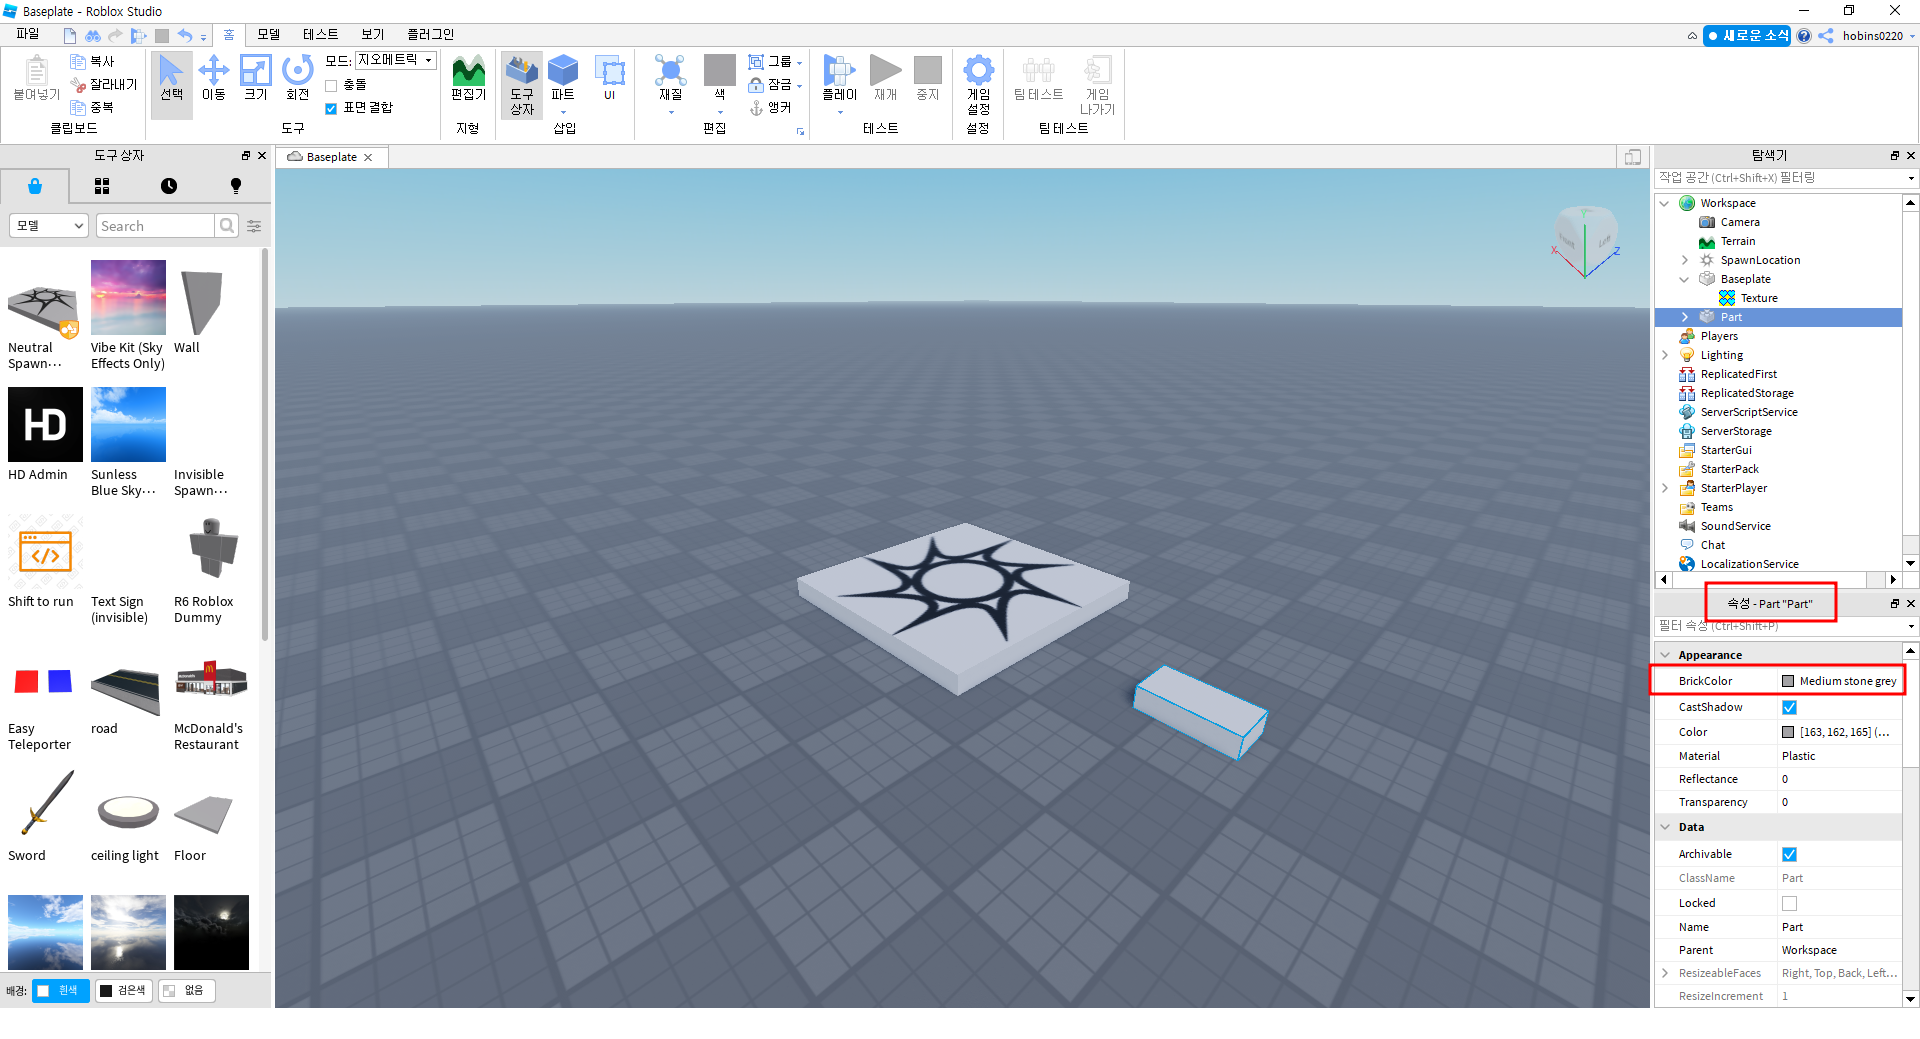The height and width of the screenshot is (1039, 1920).
Task: Toggle the Archivable checkbox
Action: point(1789,854)
